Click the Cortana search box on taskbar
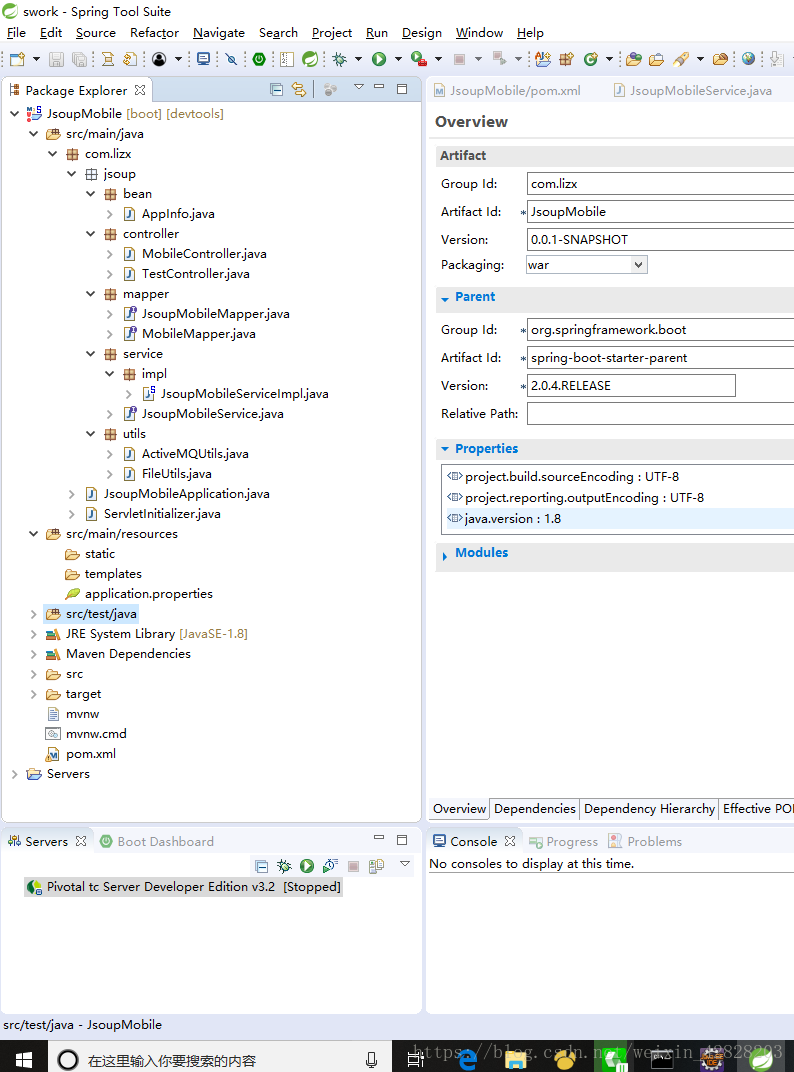794x1072 pixels. pyautogui.click(x=219, y=1058)
